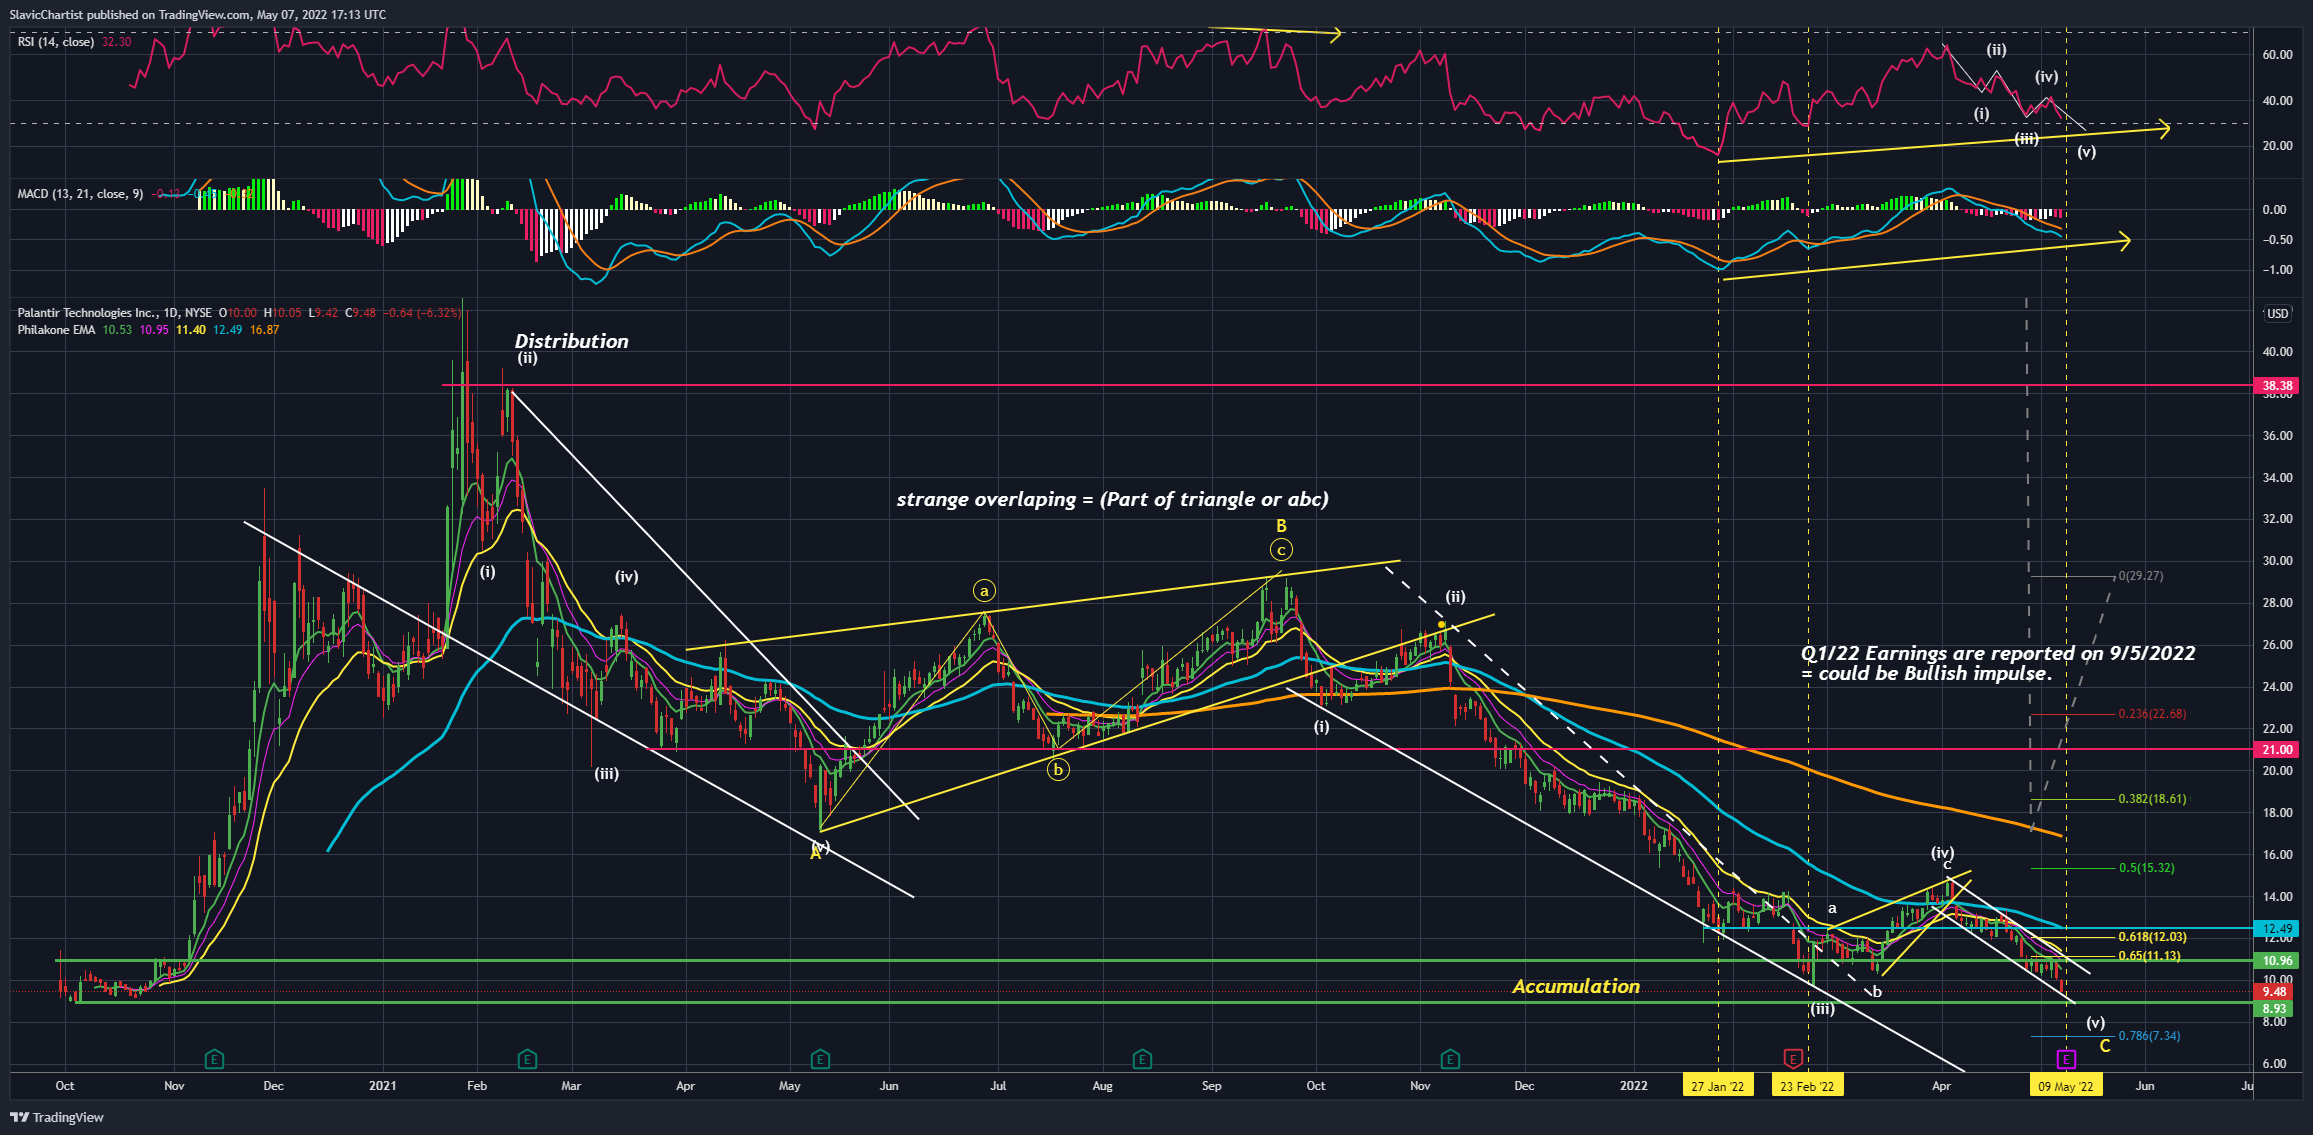This screenshot has height=1135, width=2313.
Task: Click the 23 Feb '22 date label
Action: click(x=1807, y=1086)
